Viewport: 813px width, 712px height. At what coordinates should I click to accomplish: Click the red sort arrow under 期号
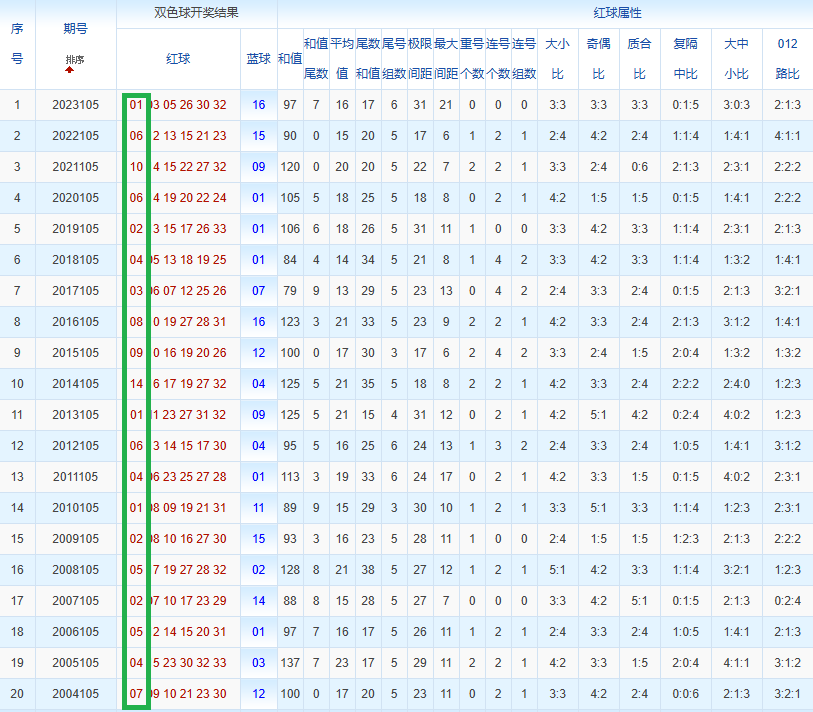[69, 70]
